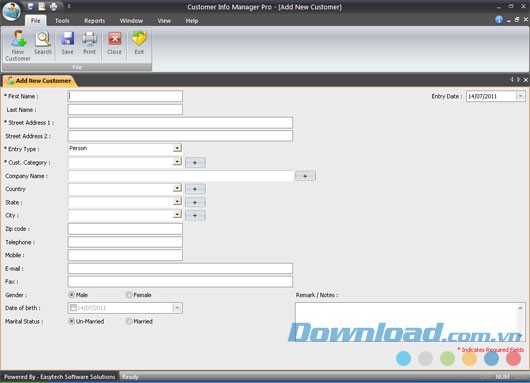Viewport: 530px width, 383px height.
Task: Expand the Country dropdown
Action: click(177, 188)
